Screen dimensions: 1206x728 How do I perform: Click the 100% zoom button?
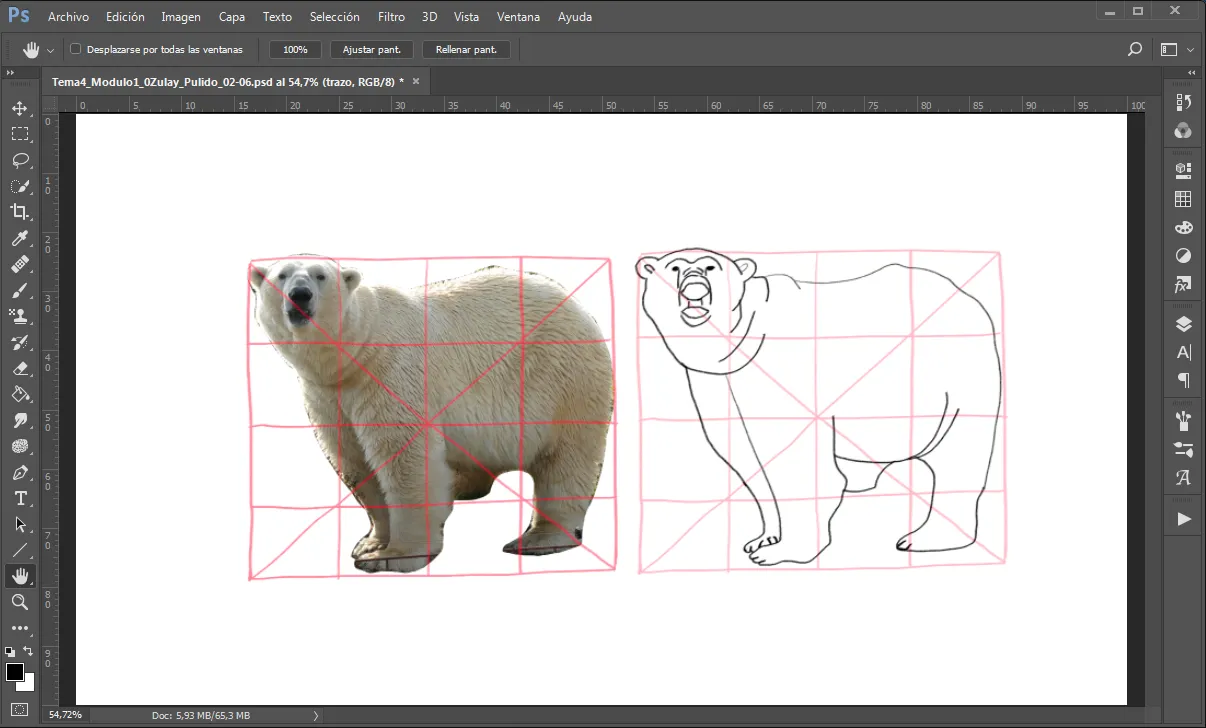coord(295,49)
